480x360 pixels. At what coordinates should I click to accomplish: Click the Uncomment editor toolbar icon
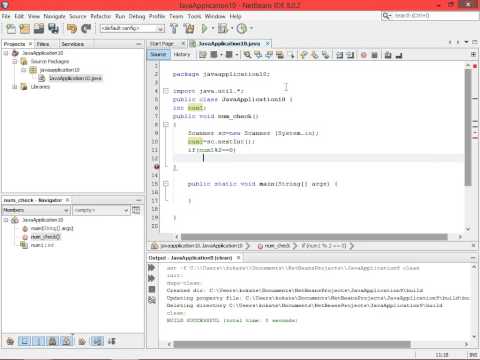(399, 55)
